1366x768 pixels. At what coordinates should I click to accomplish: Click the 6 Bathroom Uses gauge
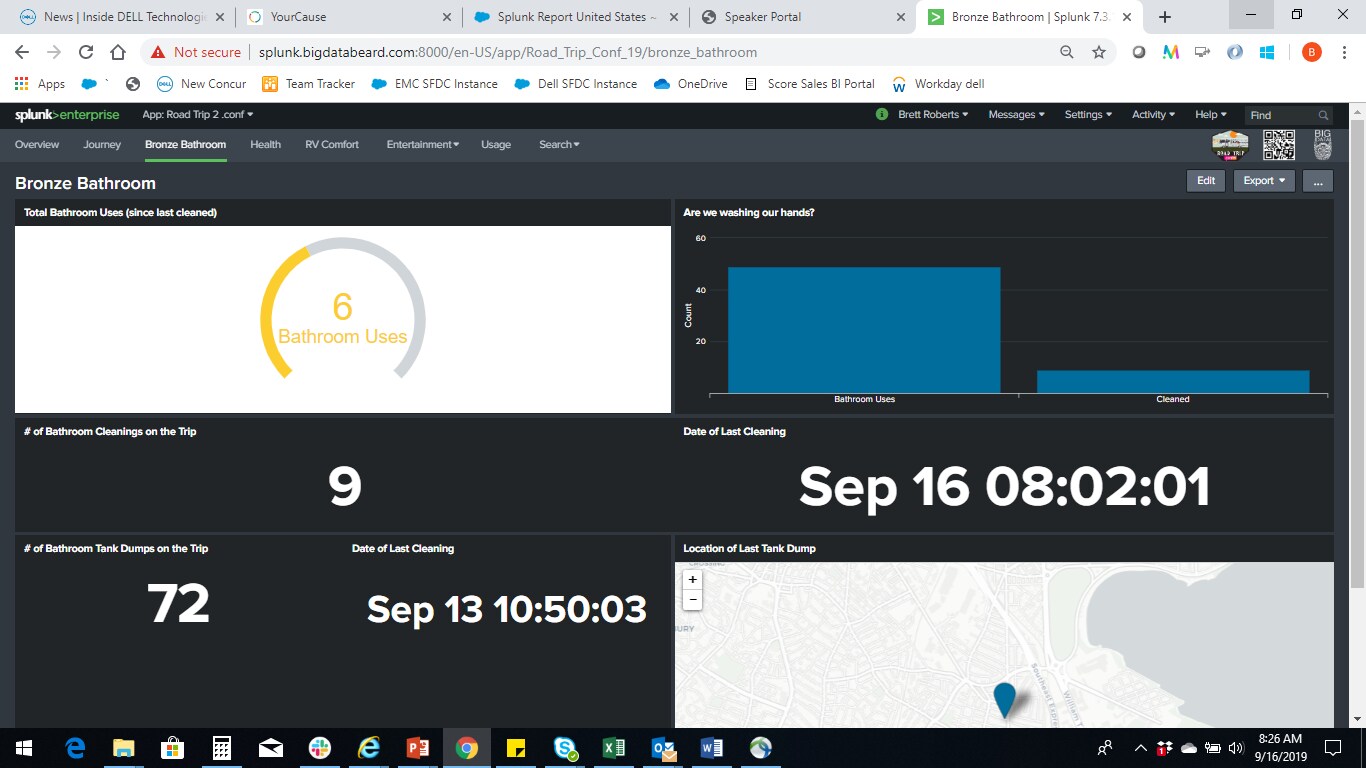(343, 310)
